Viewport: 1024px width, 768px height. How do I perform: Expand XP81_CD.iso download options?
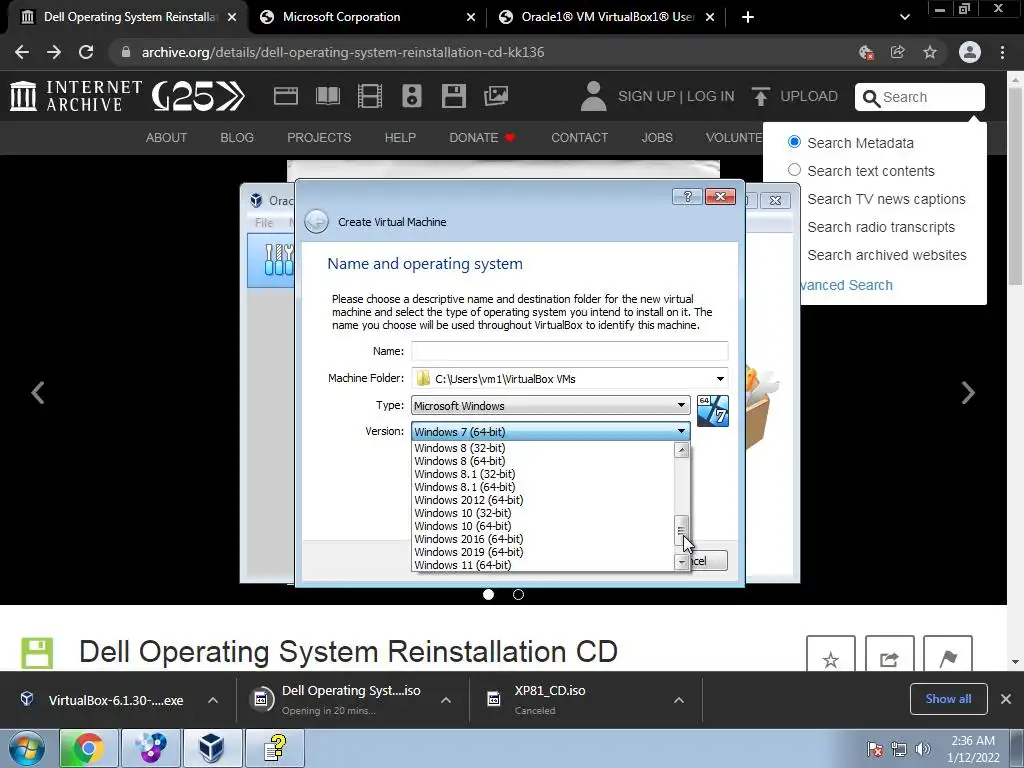tap(679, 700)
